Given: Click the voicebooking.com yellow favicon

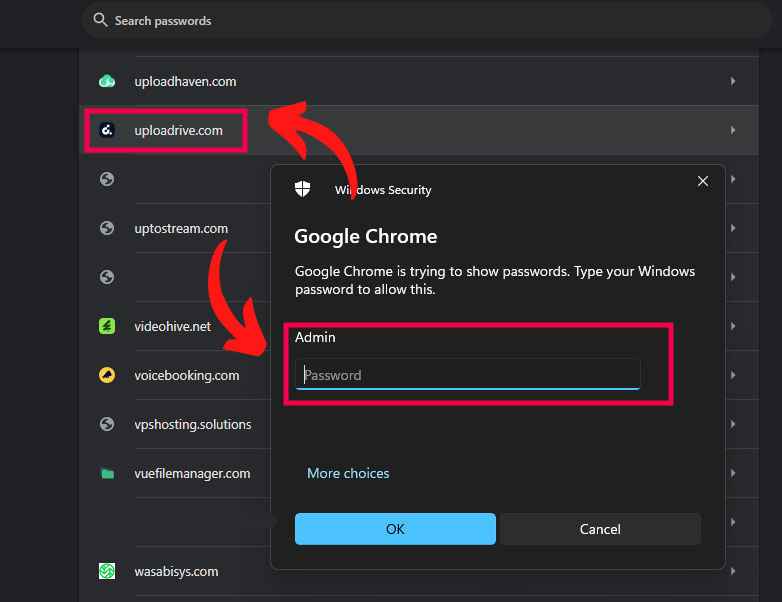Looking at the screenshot, I should point(107,375).
